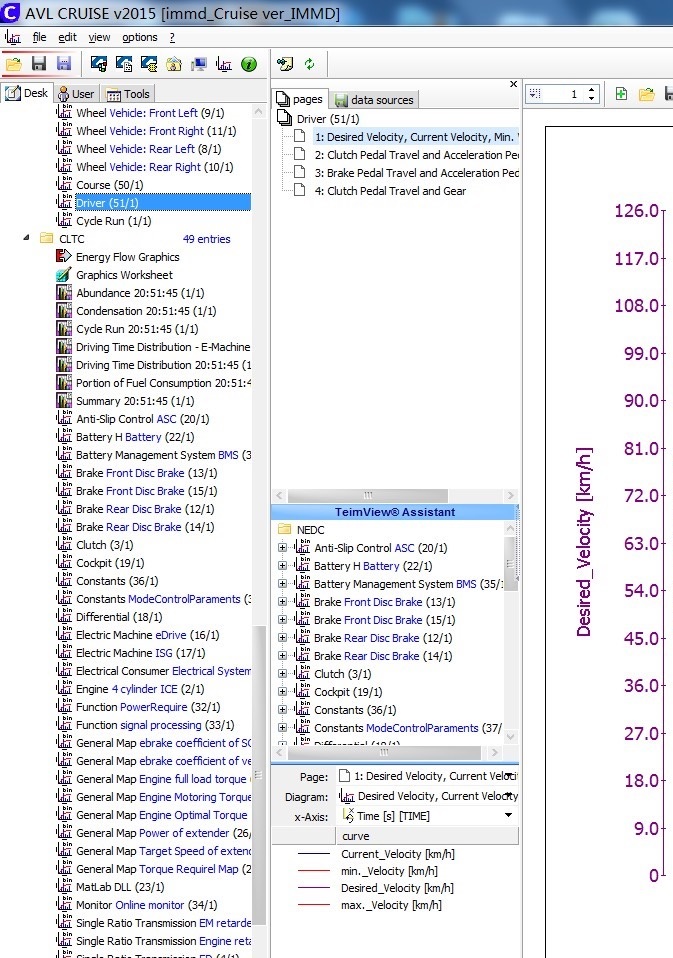Click the Summary 20:51:45 icon
The height and width of the screenshot is (958, 673).
64,401
